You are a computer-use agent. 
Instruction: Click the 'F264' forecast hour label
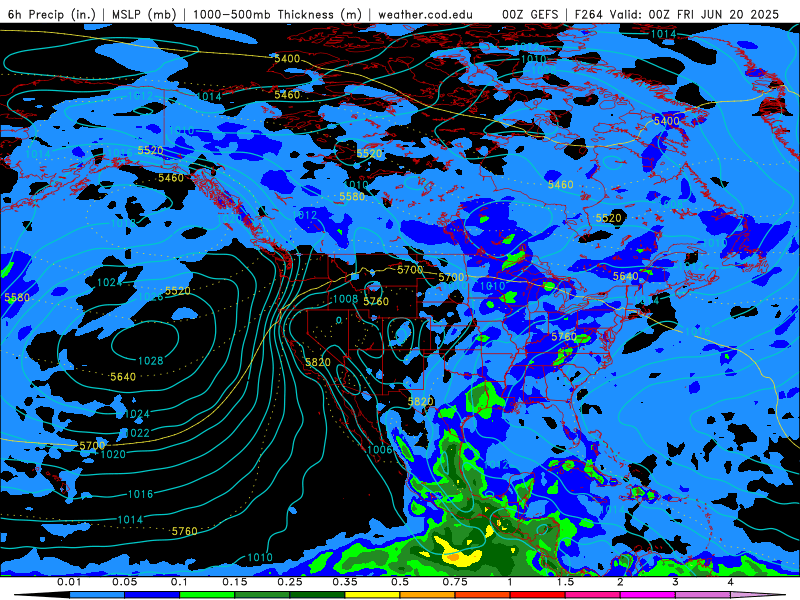(591, 14)
